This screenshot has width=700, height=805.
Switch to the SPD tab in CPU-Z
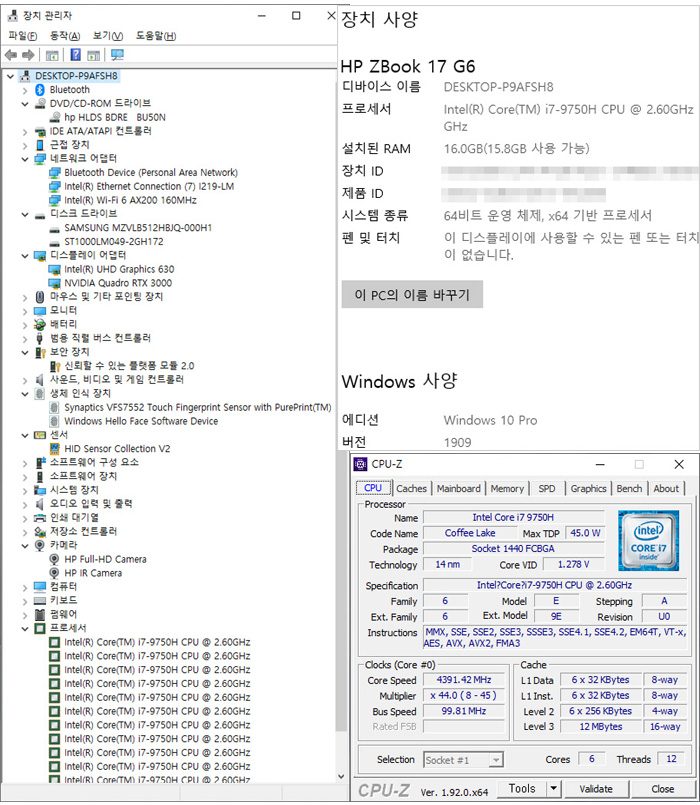[x=547, y=488]
